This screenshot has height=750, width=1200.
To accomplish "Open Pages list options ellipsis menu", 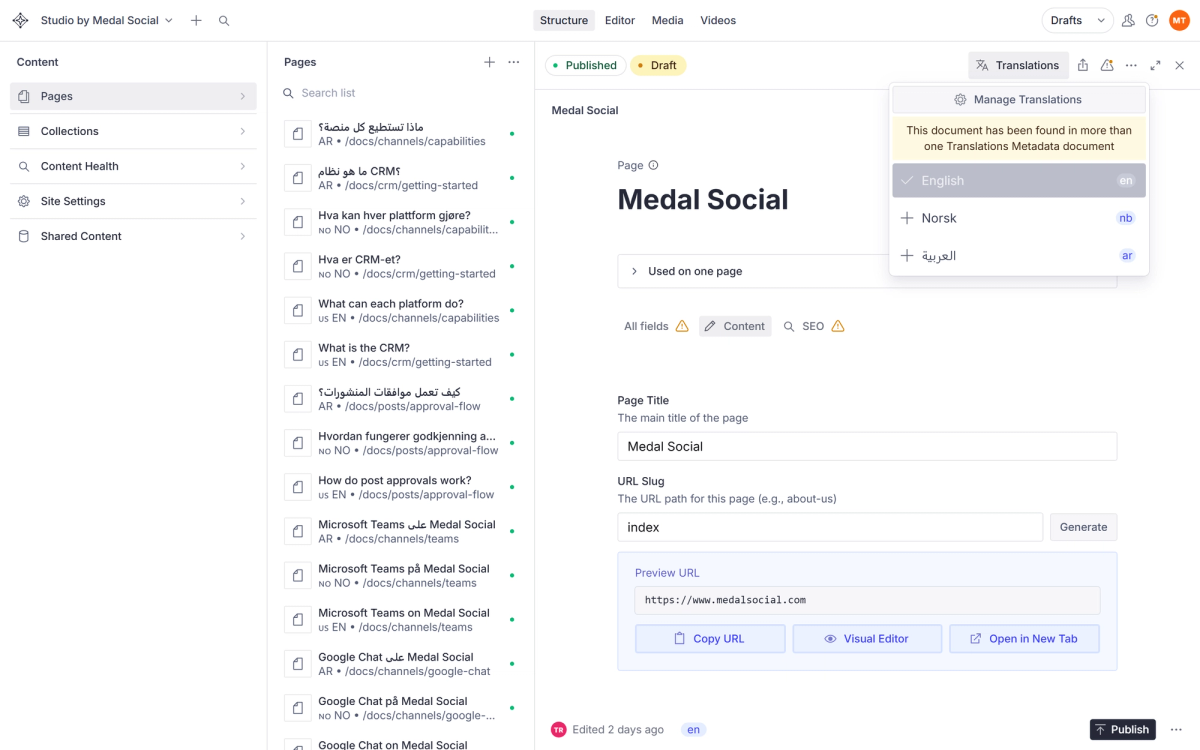I will [514, 62].
